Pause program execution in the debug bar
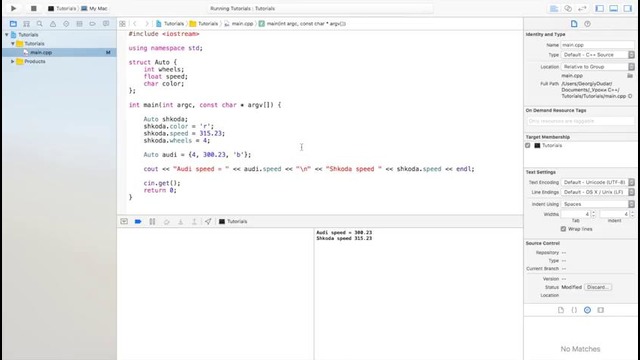Screen dimensions: 640x360 tap(152, 221)
